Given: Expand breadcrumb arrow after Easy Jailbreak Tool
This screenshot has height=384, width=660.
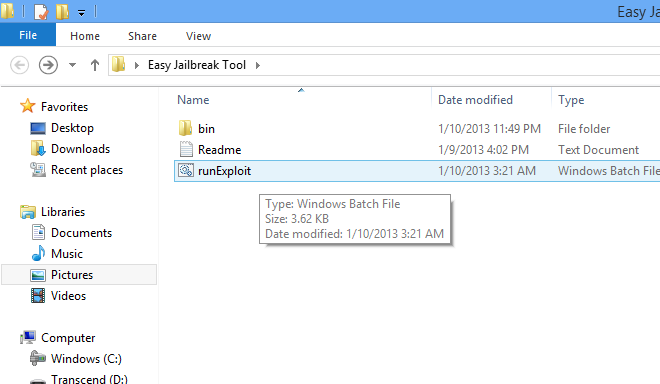Looking at the screenshot, I should (x=258, y=65).
